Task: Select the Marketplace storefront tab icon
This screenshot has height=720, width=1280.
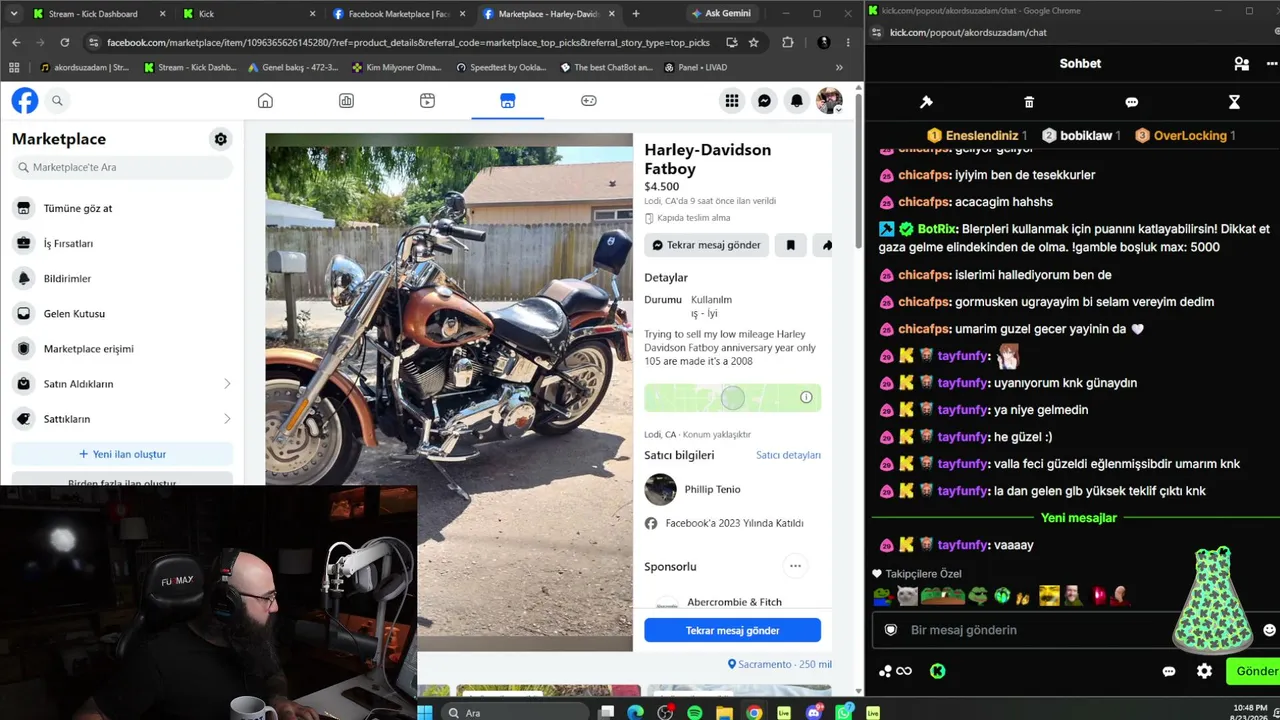Action: 507,100
